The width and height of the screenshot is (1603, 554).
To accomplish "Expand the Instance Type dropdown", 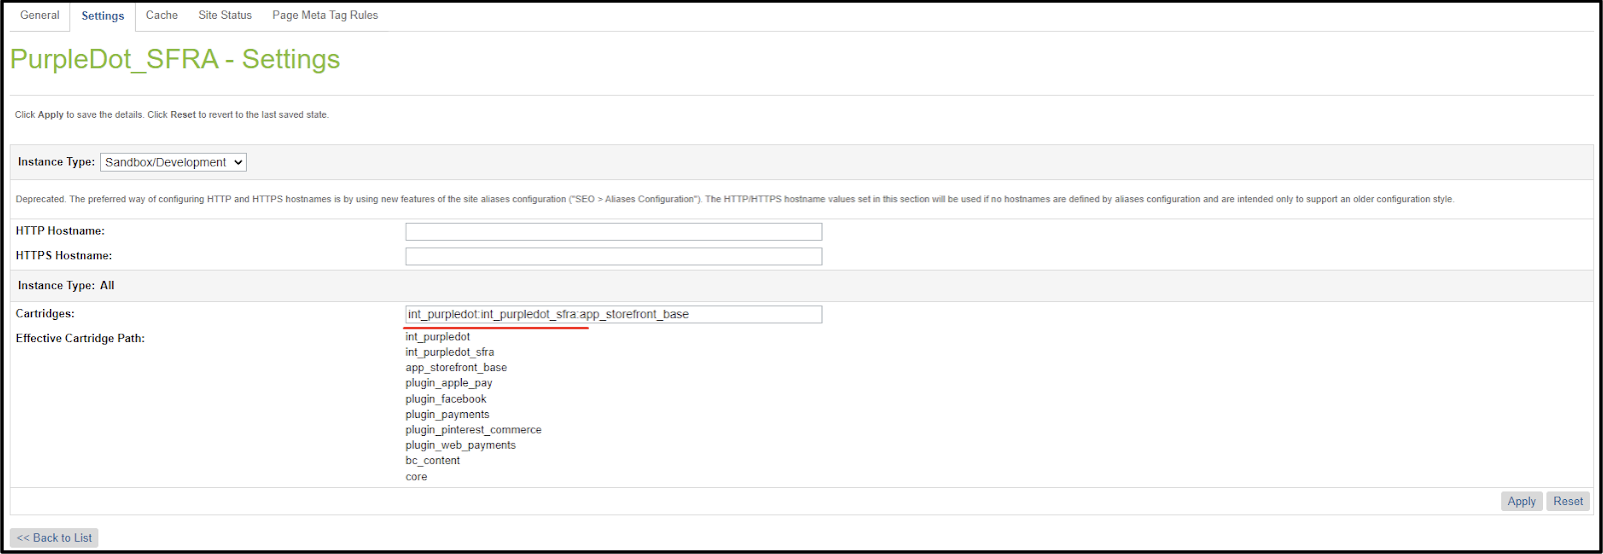I will click(x=173, y=162).
